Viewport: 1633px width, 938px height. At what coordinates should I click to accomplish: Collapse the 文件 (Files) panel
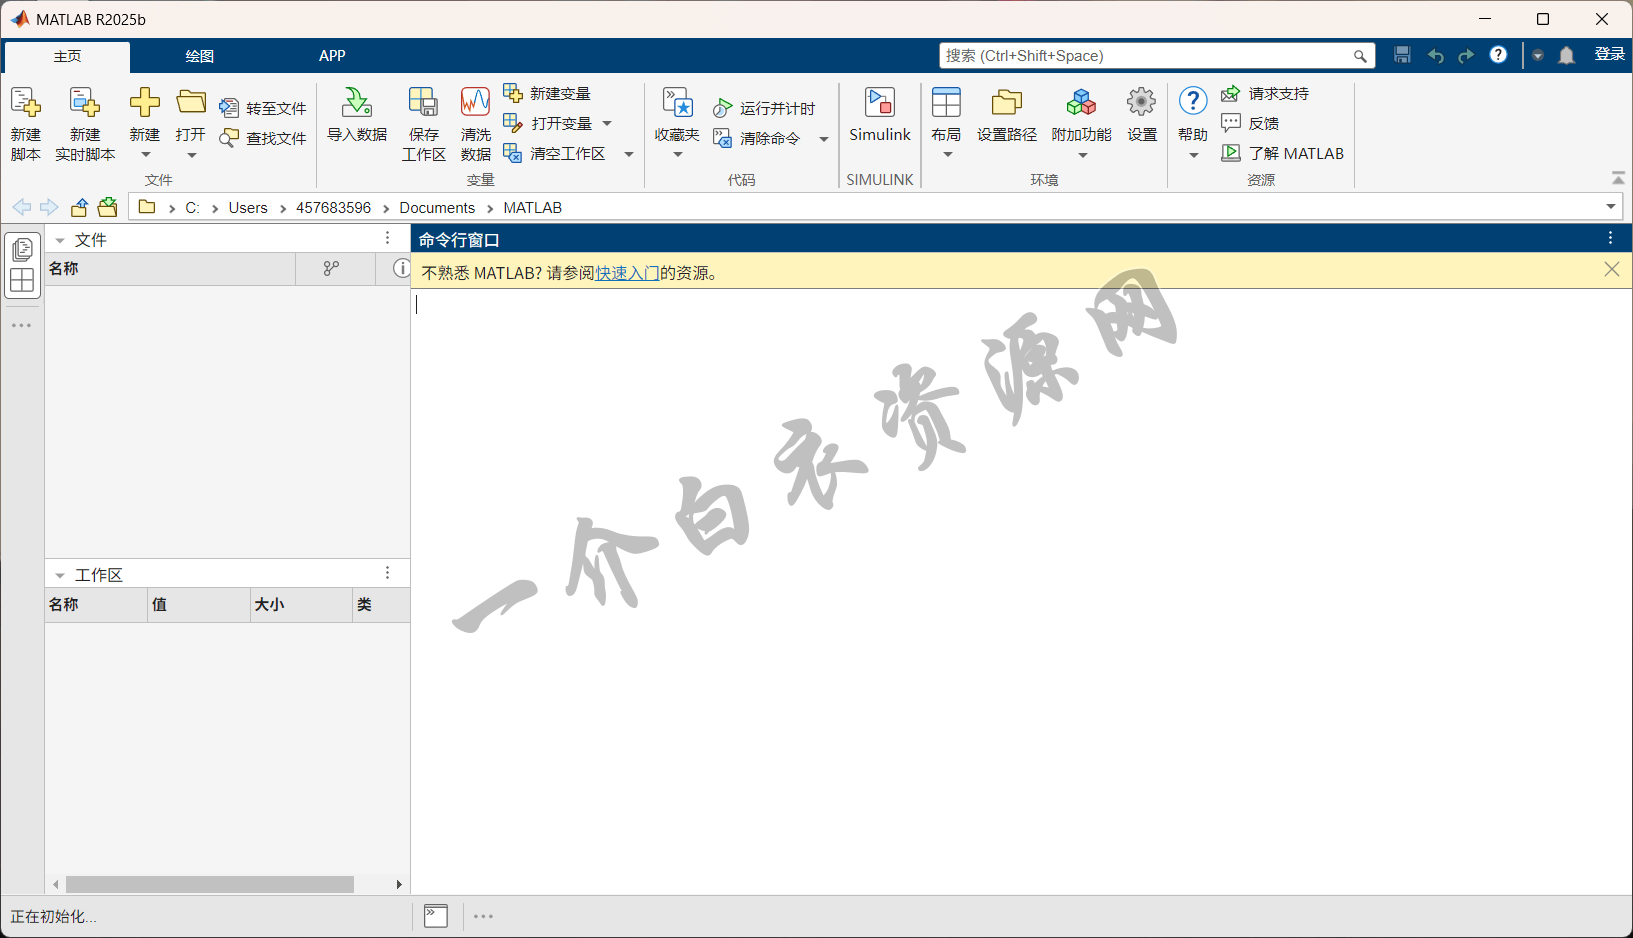(x=60, y=241)
